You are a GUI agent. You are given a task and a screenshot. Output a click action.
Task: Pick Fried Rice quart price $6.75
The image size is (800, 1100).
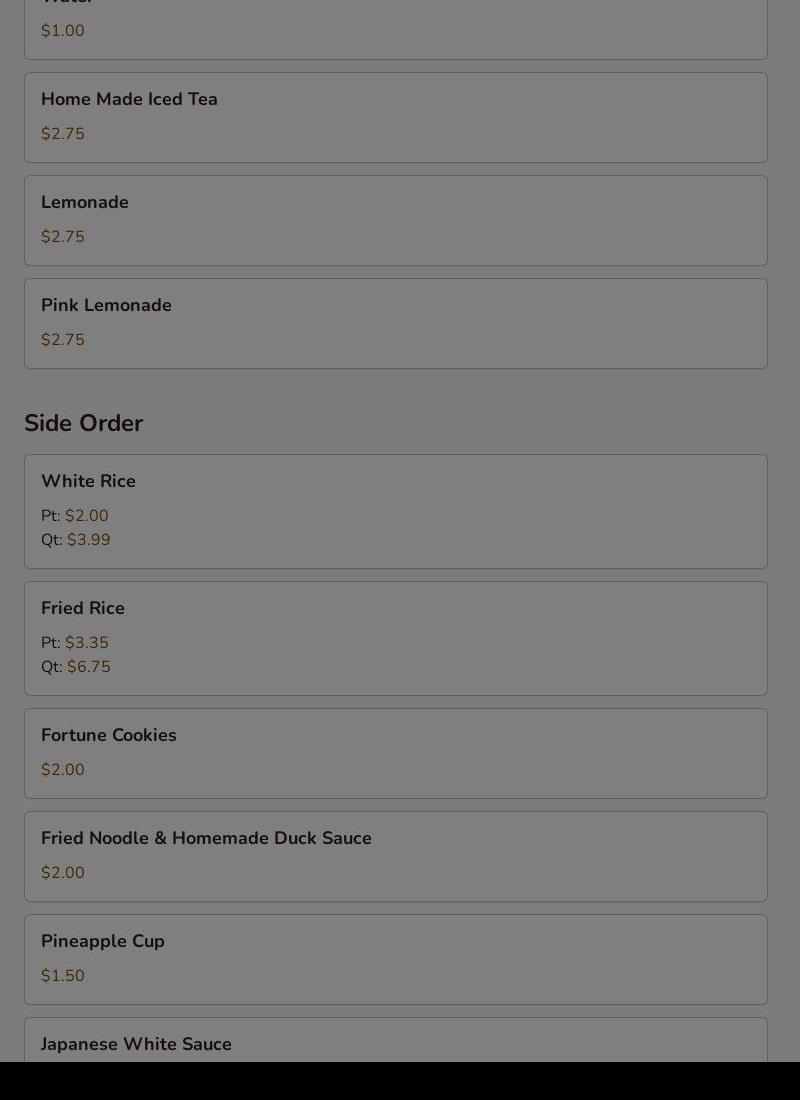tap(88, 667)
